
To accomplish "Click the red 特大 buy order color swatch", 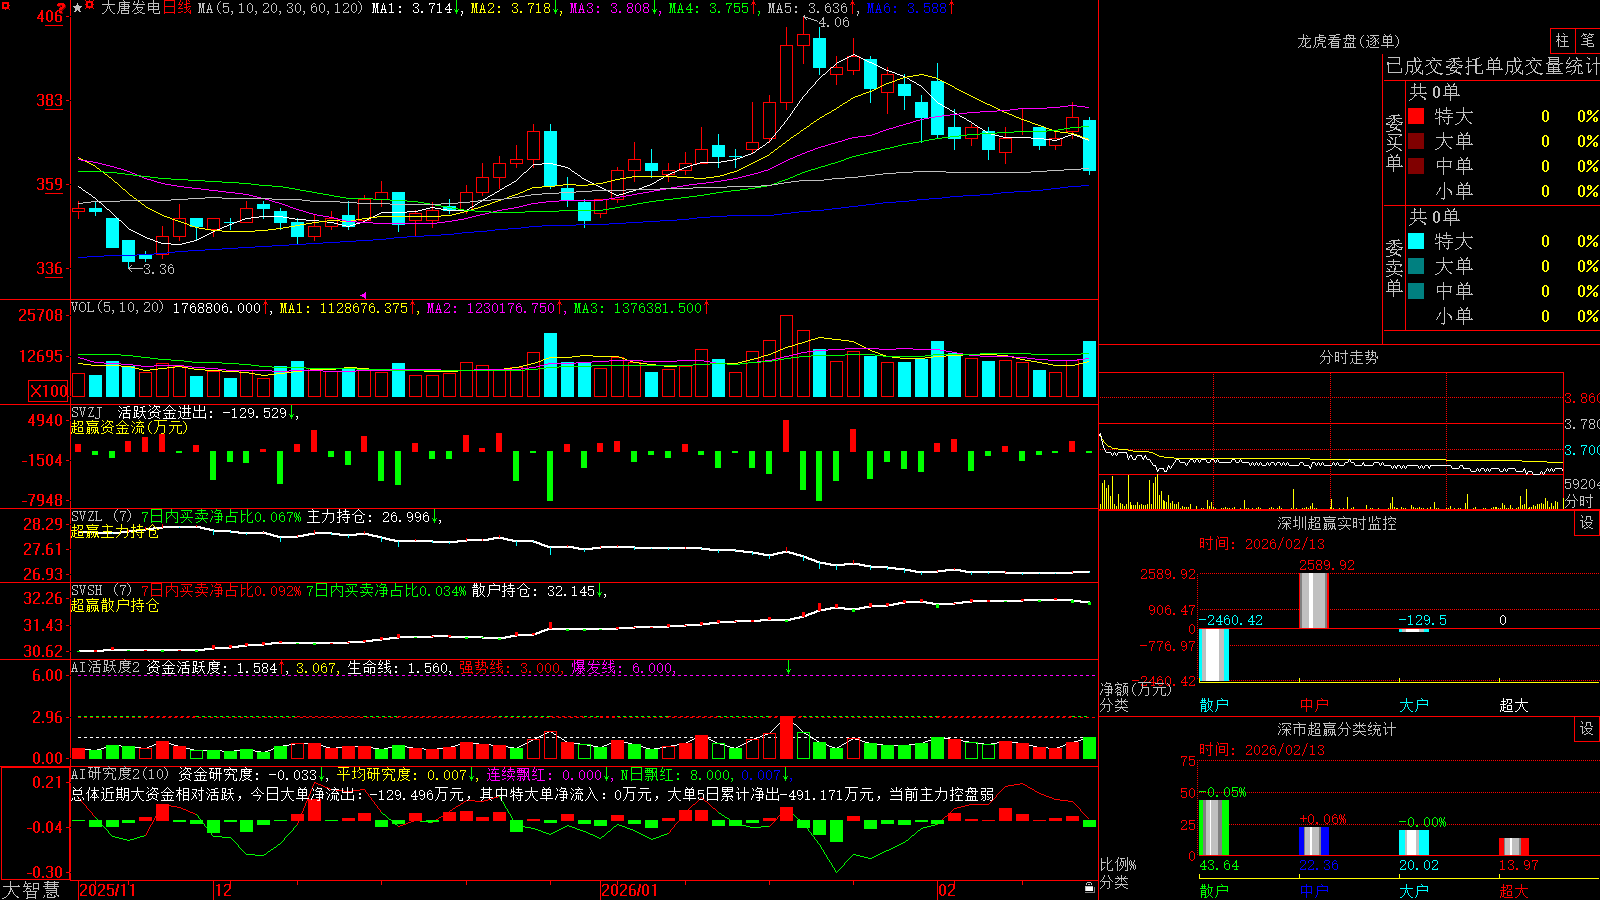I will pyautogui.click(x=1416, y=116).
